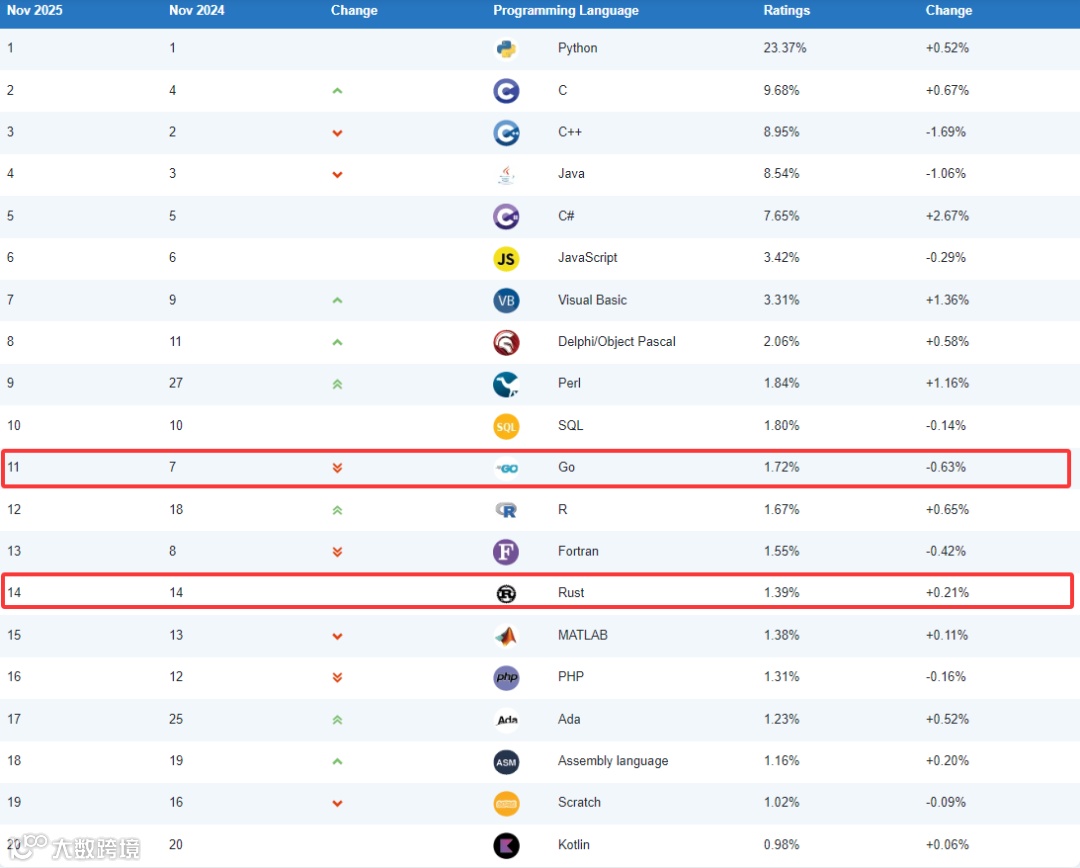Image resolution: width=1080 pixels, height=868 pixels.
Task: Click the Delphi/Object Pascal language name
Action: (616, 342)
